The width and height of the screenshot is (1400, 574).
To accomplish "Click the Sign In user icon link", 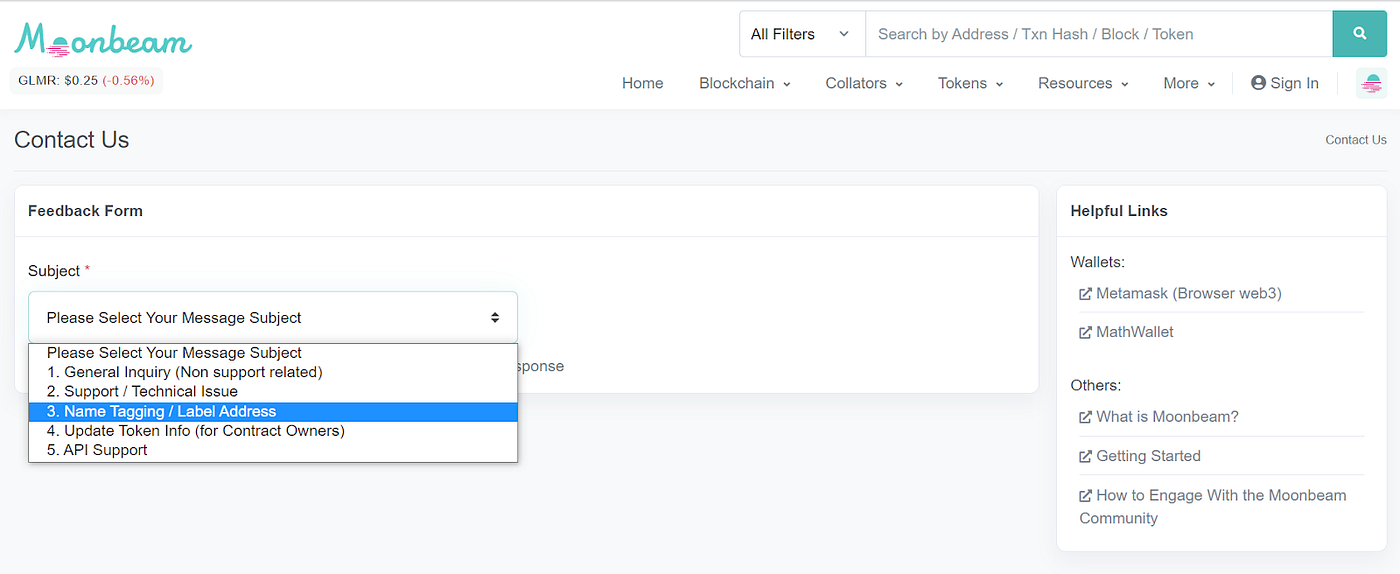I will tap(1285, 83).
